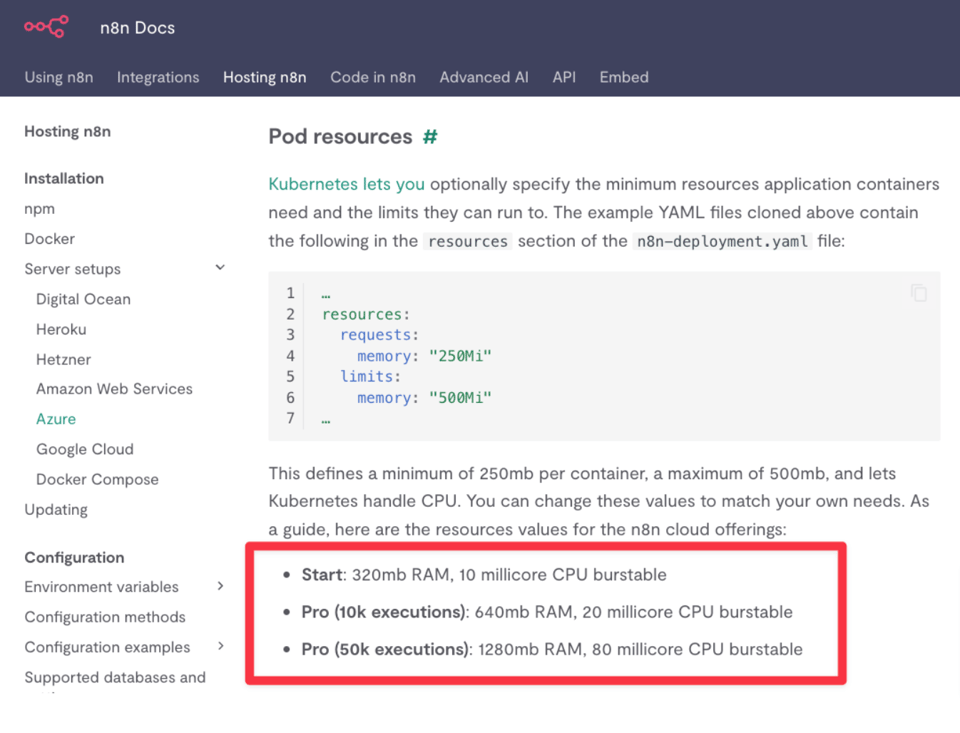Open the Pod resources anchor hash link
The image size is (960, 733).
tap(430, 137)
